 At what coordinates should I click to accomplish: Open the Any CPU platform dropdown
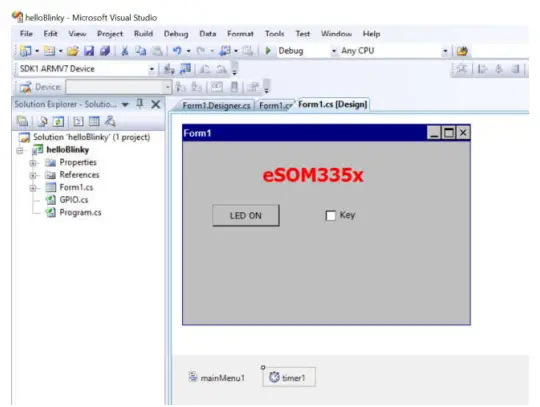(445, 51)
